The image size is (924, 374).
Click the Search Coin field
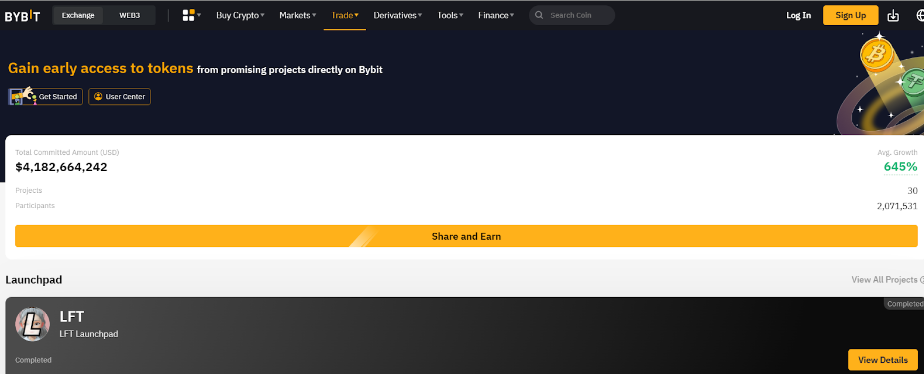[x=572, y=15]
